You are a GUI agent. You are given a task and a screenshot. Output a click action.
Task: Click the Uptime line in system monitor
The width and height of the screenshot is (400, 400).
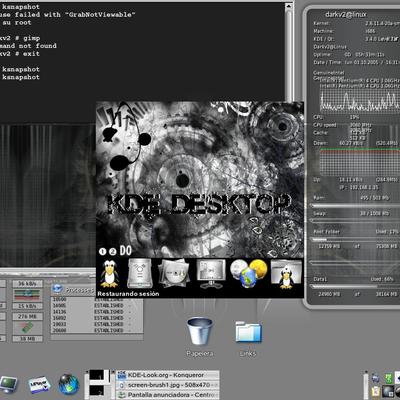349,54
